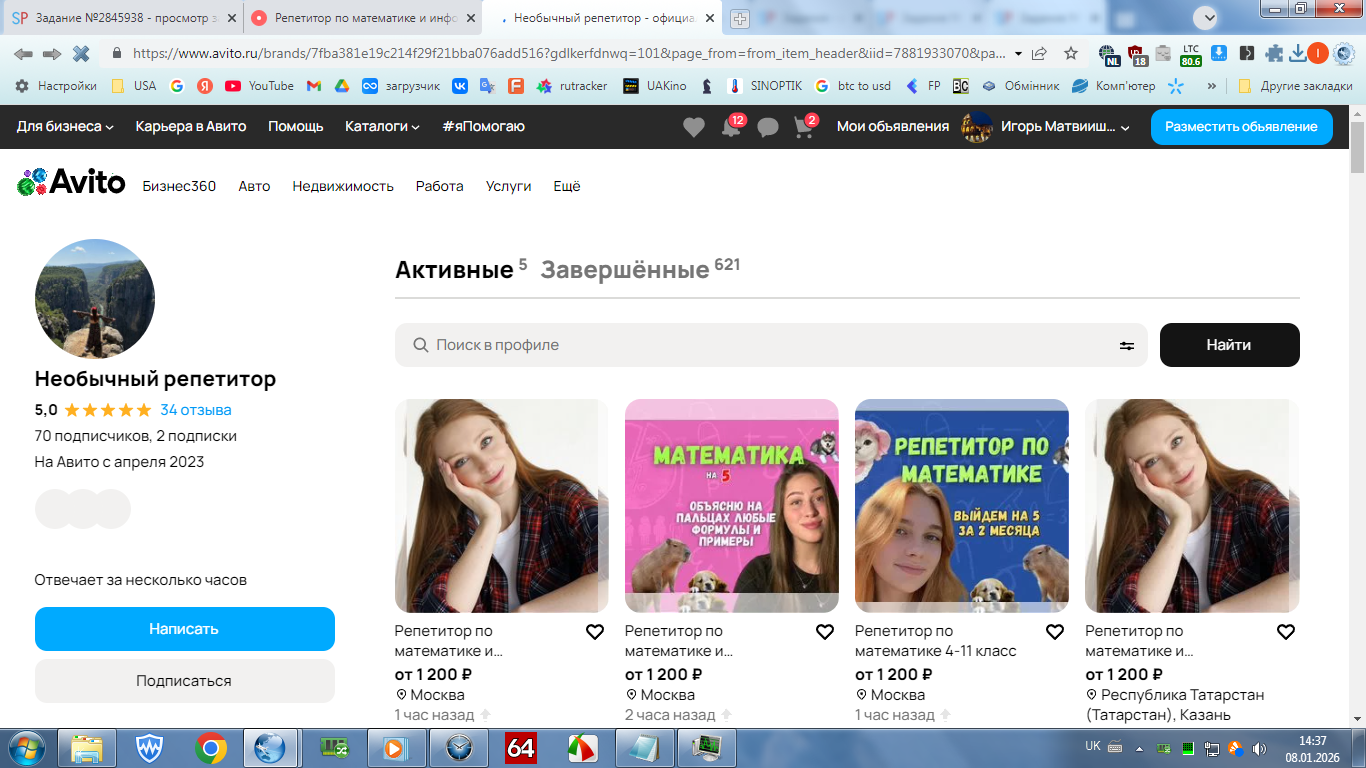Open the messages speech bubble icon
This screenshot has height=768, width=1366.
tap(768, 127)
